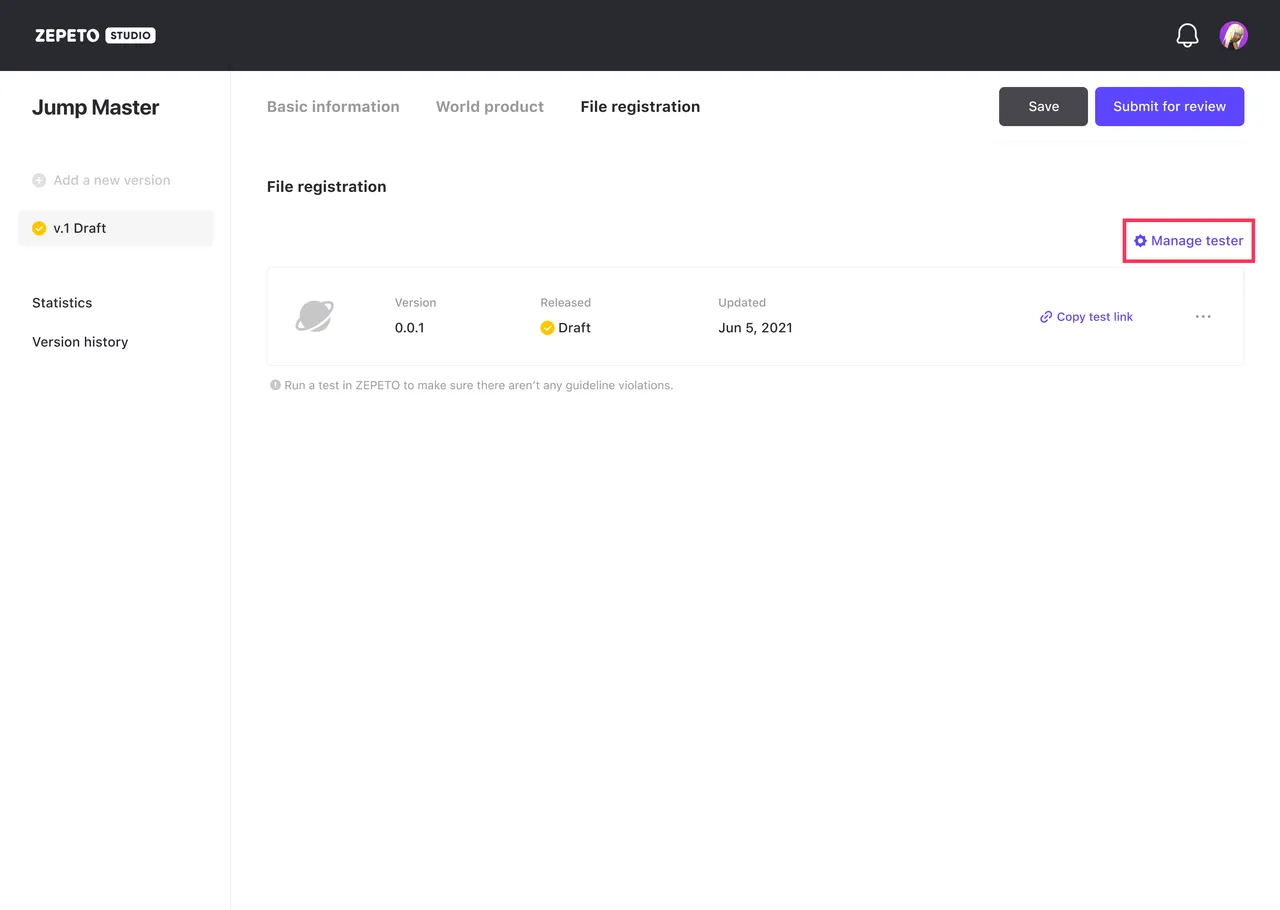Image resolution: width=1280 pixels, height=910 pixels.
Task: Copy the test link
Action: (x=1095, y=317)
